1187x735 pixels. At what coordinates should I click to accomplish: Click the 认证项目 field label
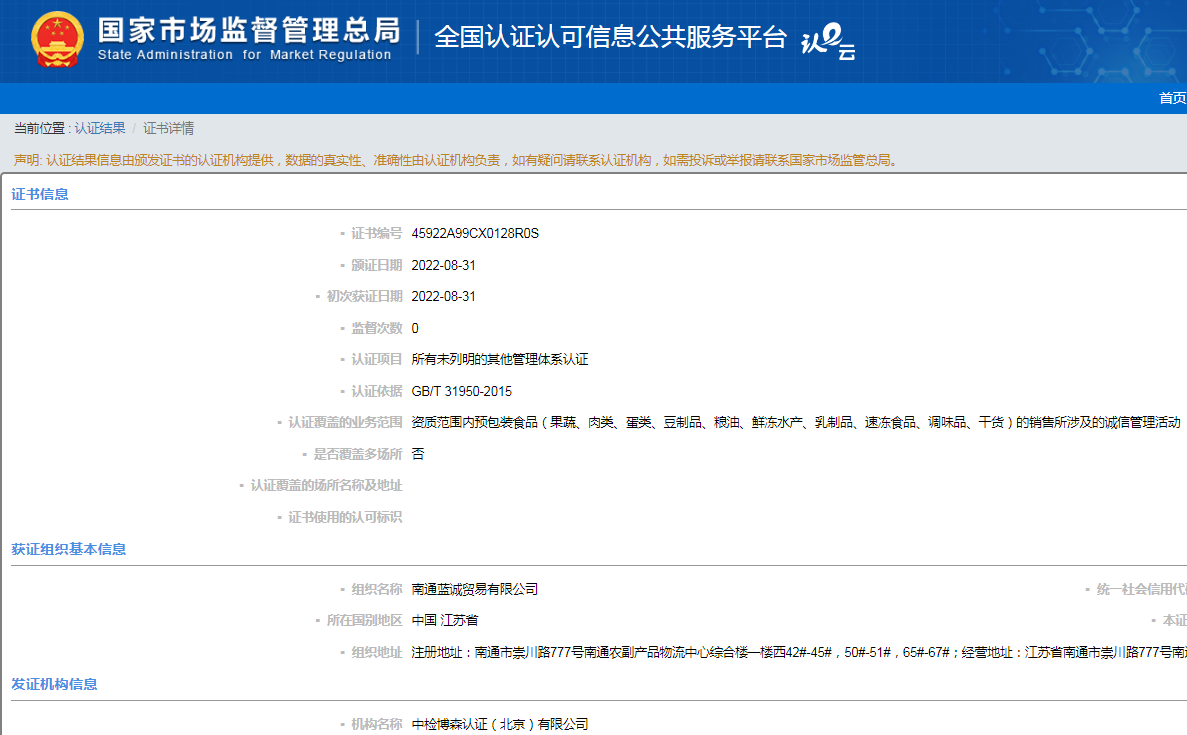376,360
